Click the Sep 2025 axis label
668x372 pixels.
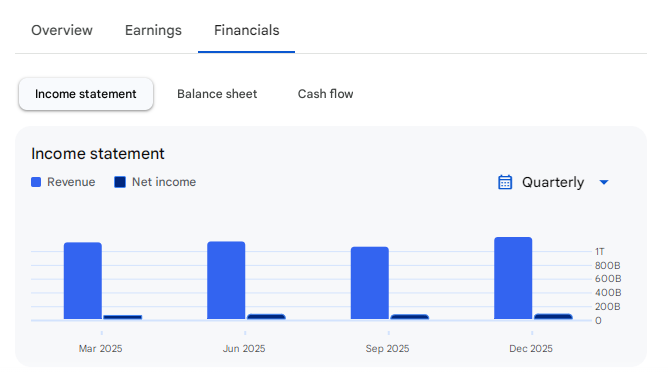tap(387, 349)
